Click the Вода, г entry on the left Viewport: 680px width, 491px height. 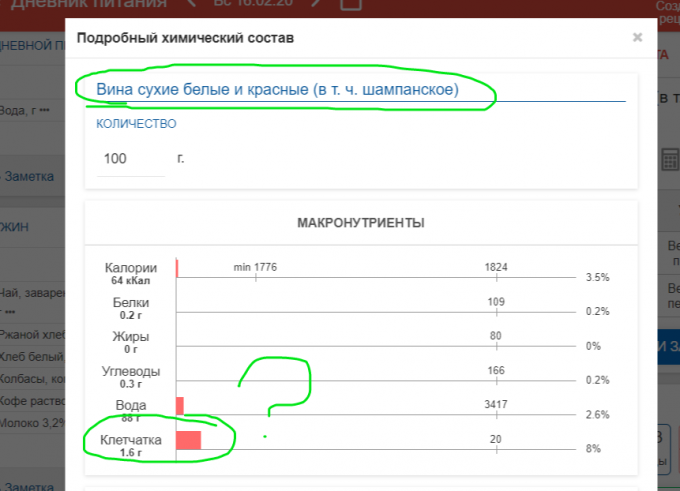click(25, 111)
